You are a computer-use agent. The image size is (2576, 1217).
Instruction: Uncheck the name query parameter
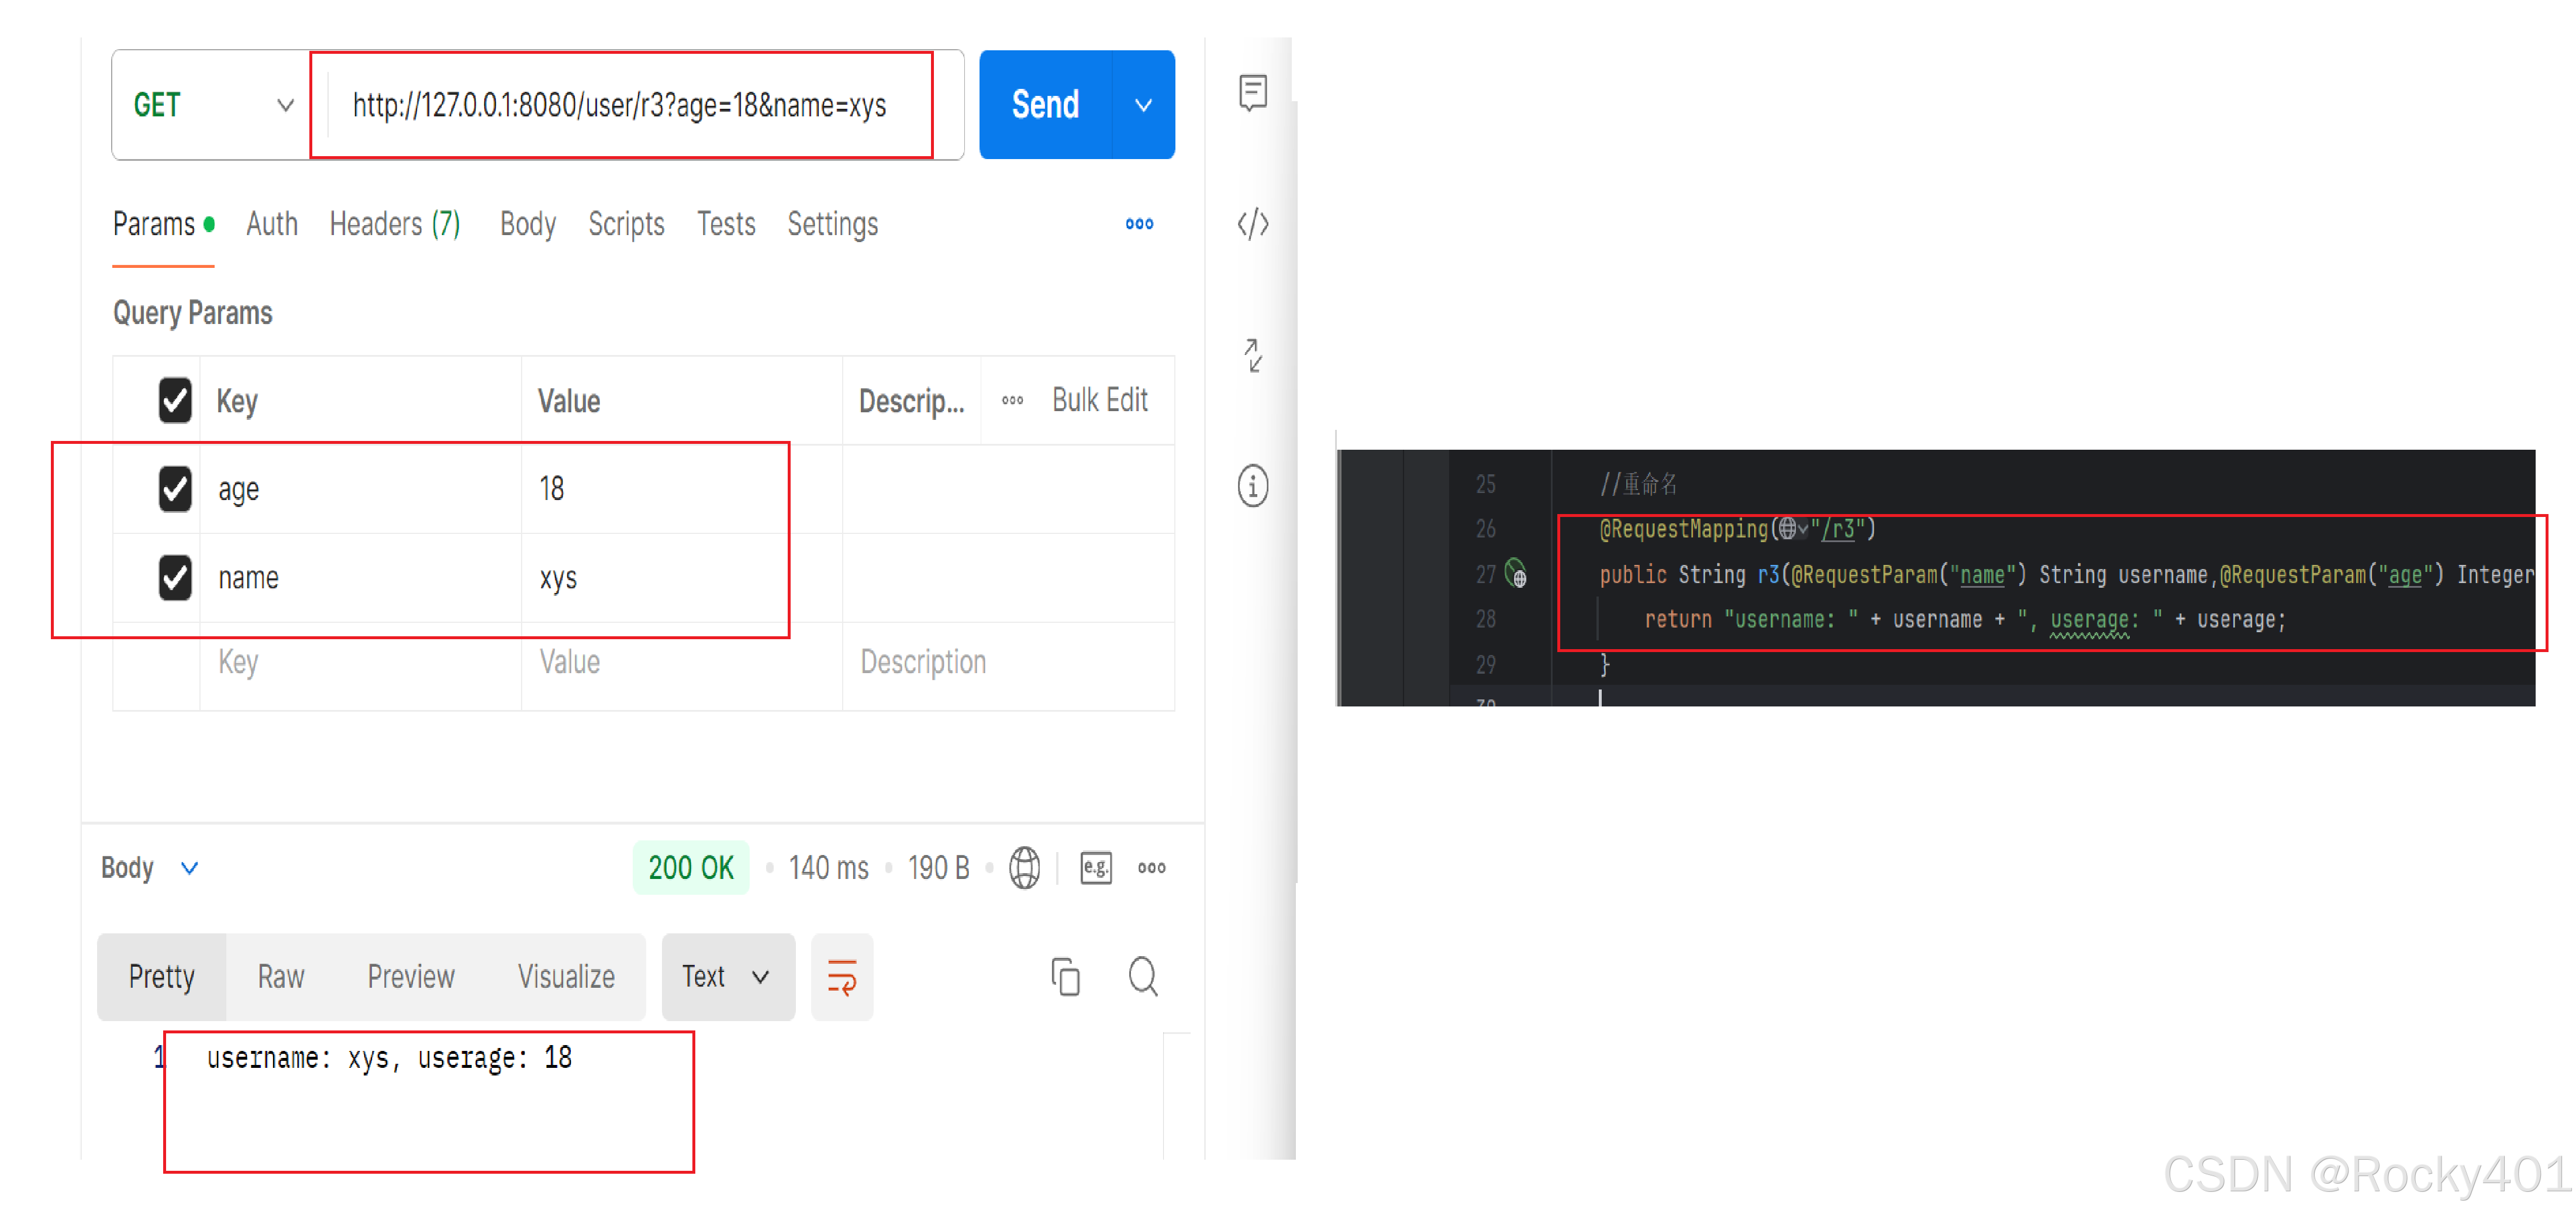[175, 577]
